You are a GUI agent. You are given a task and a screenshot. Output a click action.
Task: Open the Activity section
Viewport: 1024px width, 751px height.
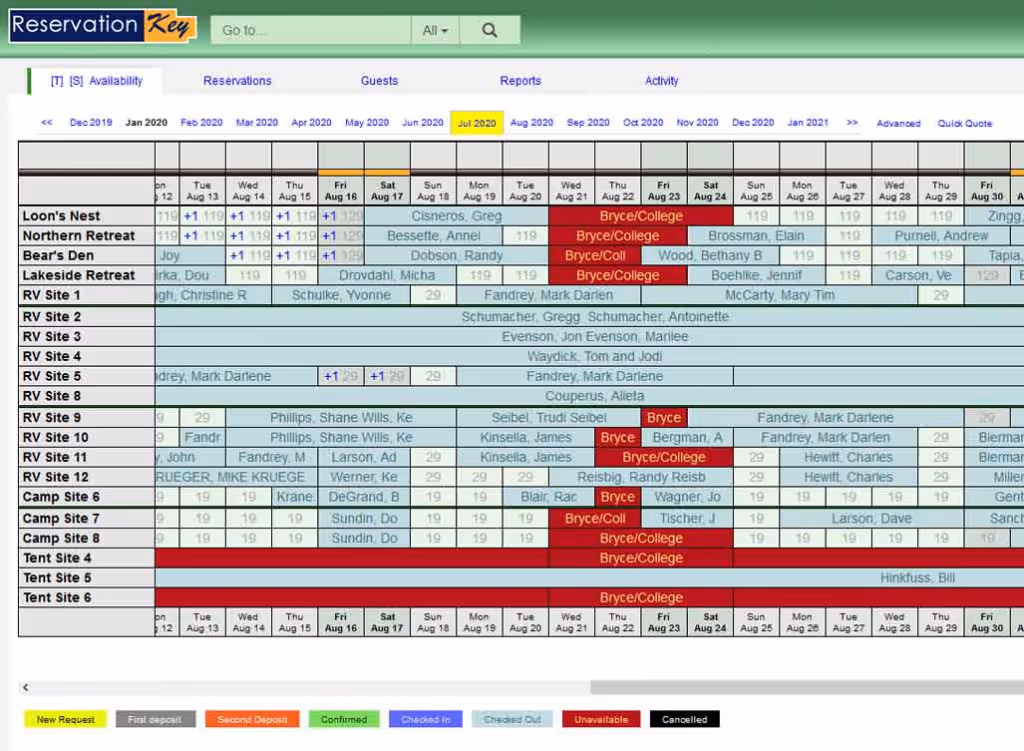pyautogui.click(x=661, y=81)
